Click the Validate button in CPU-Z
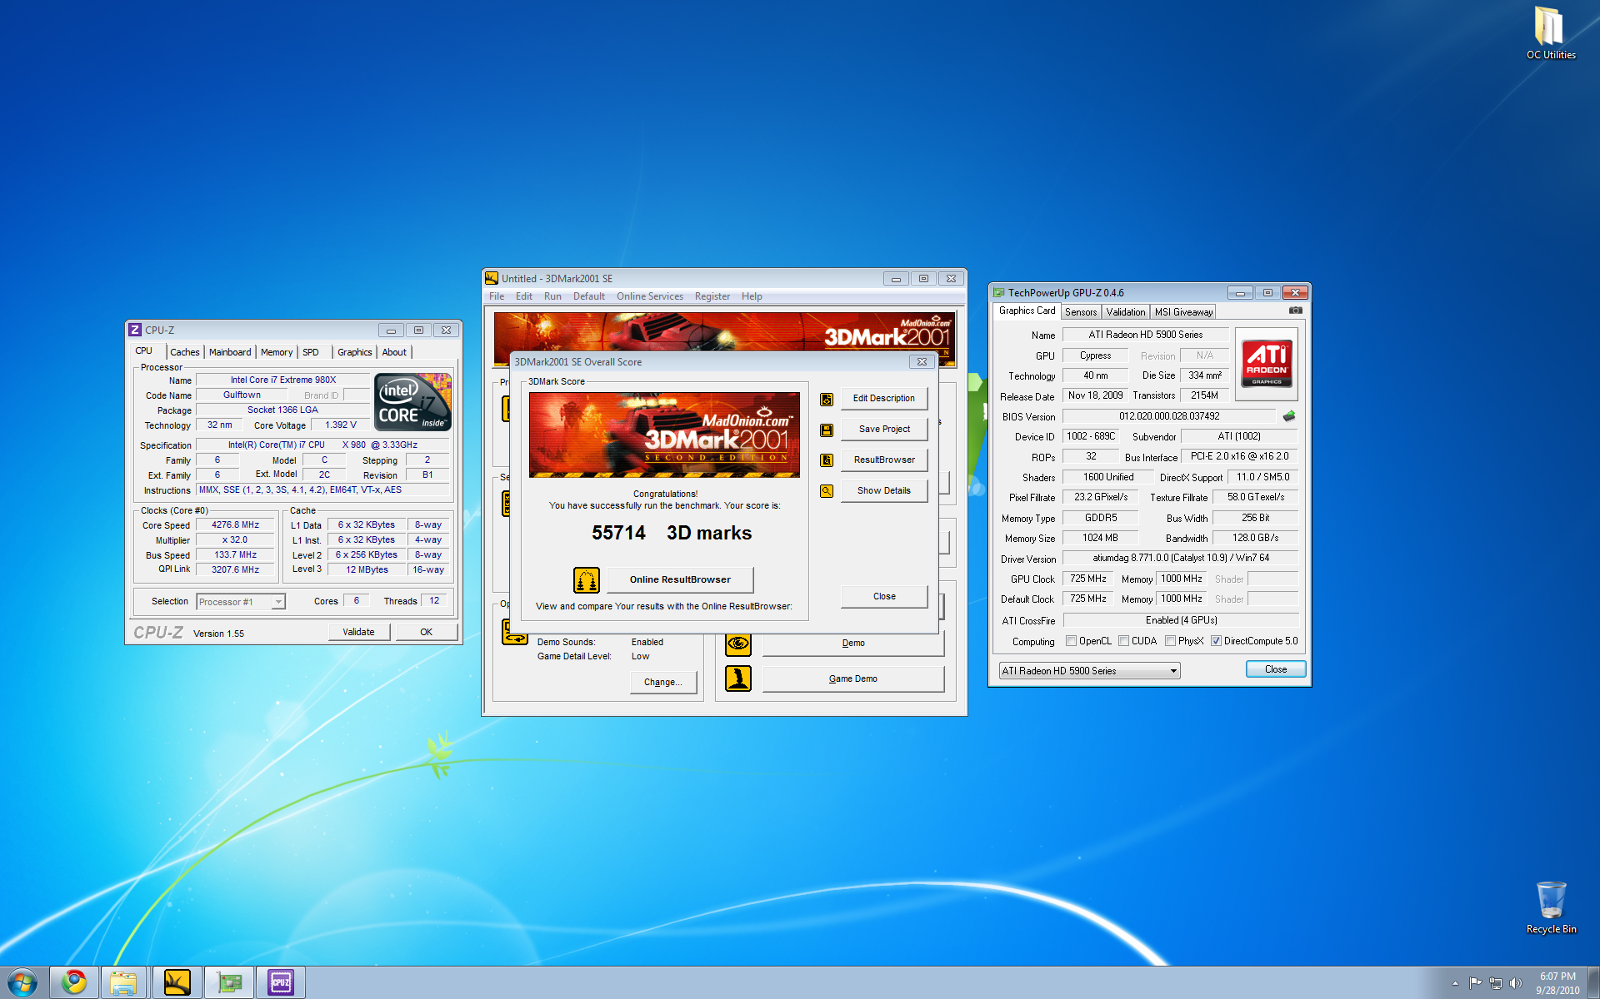The height and width of the screenshot is (999, 1600). click(359, 632)
